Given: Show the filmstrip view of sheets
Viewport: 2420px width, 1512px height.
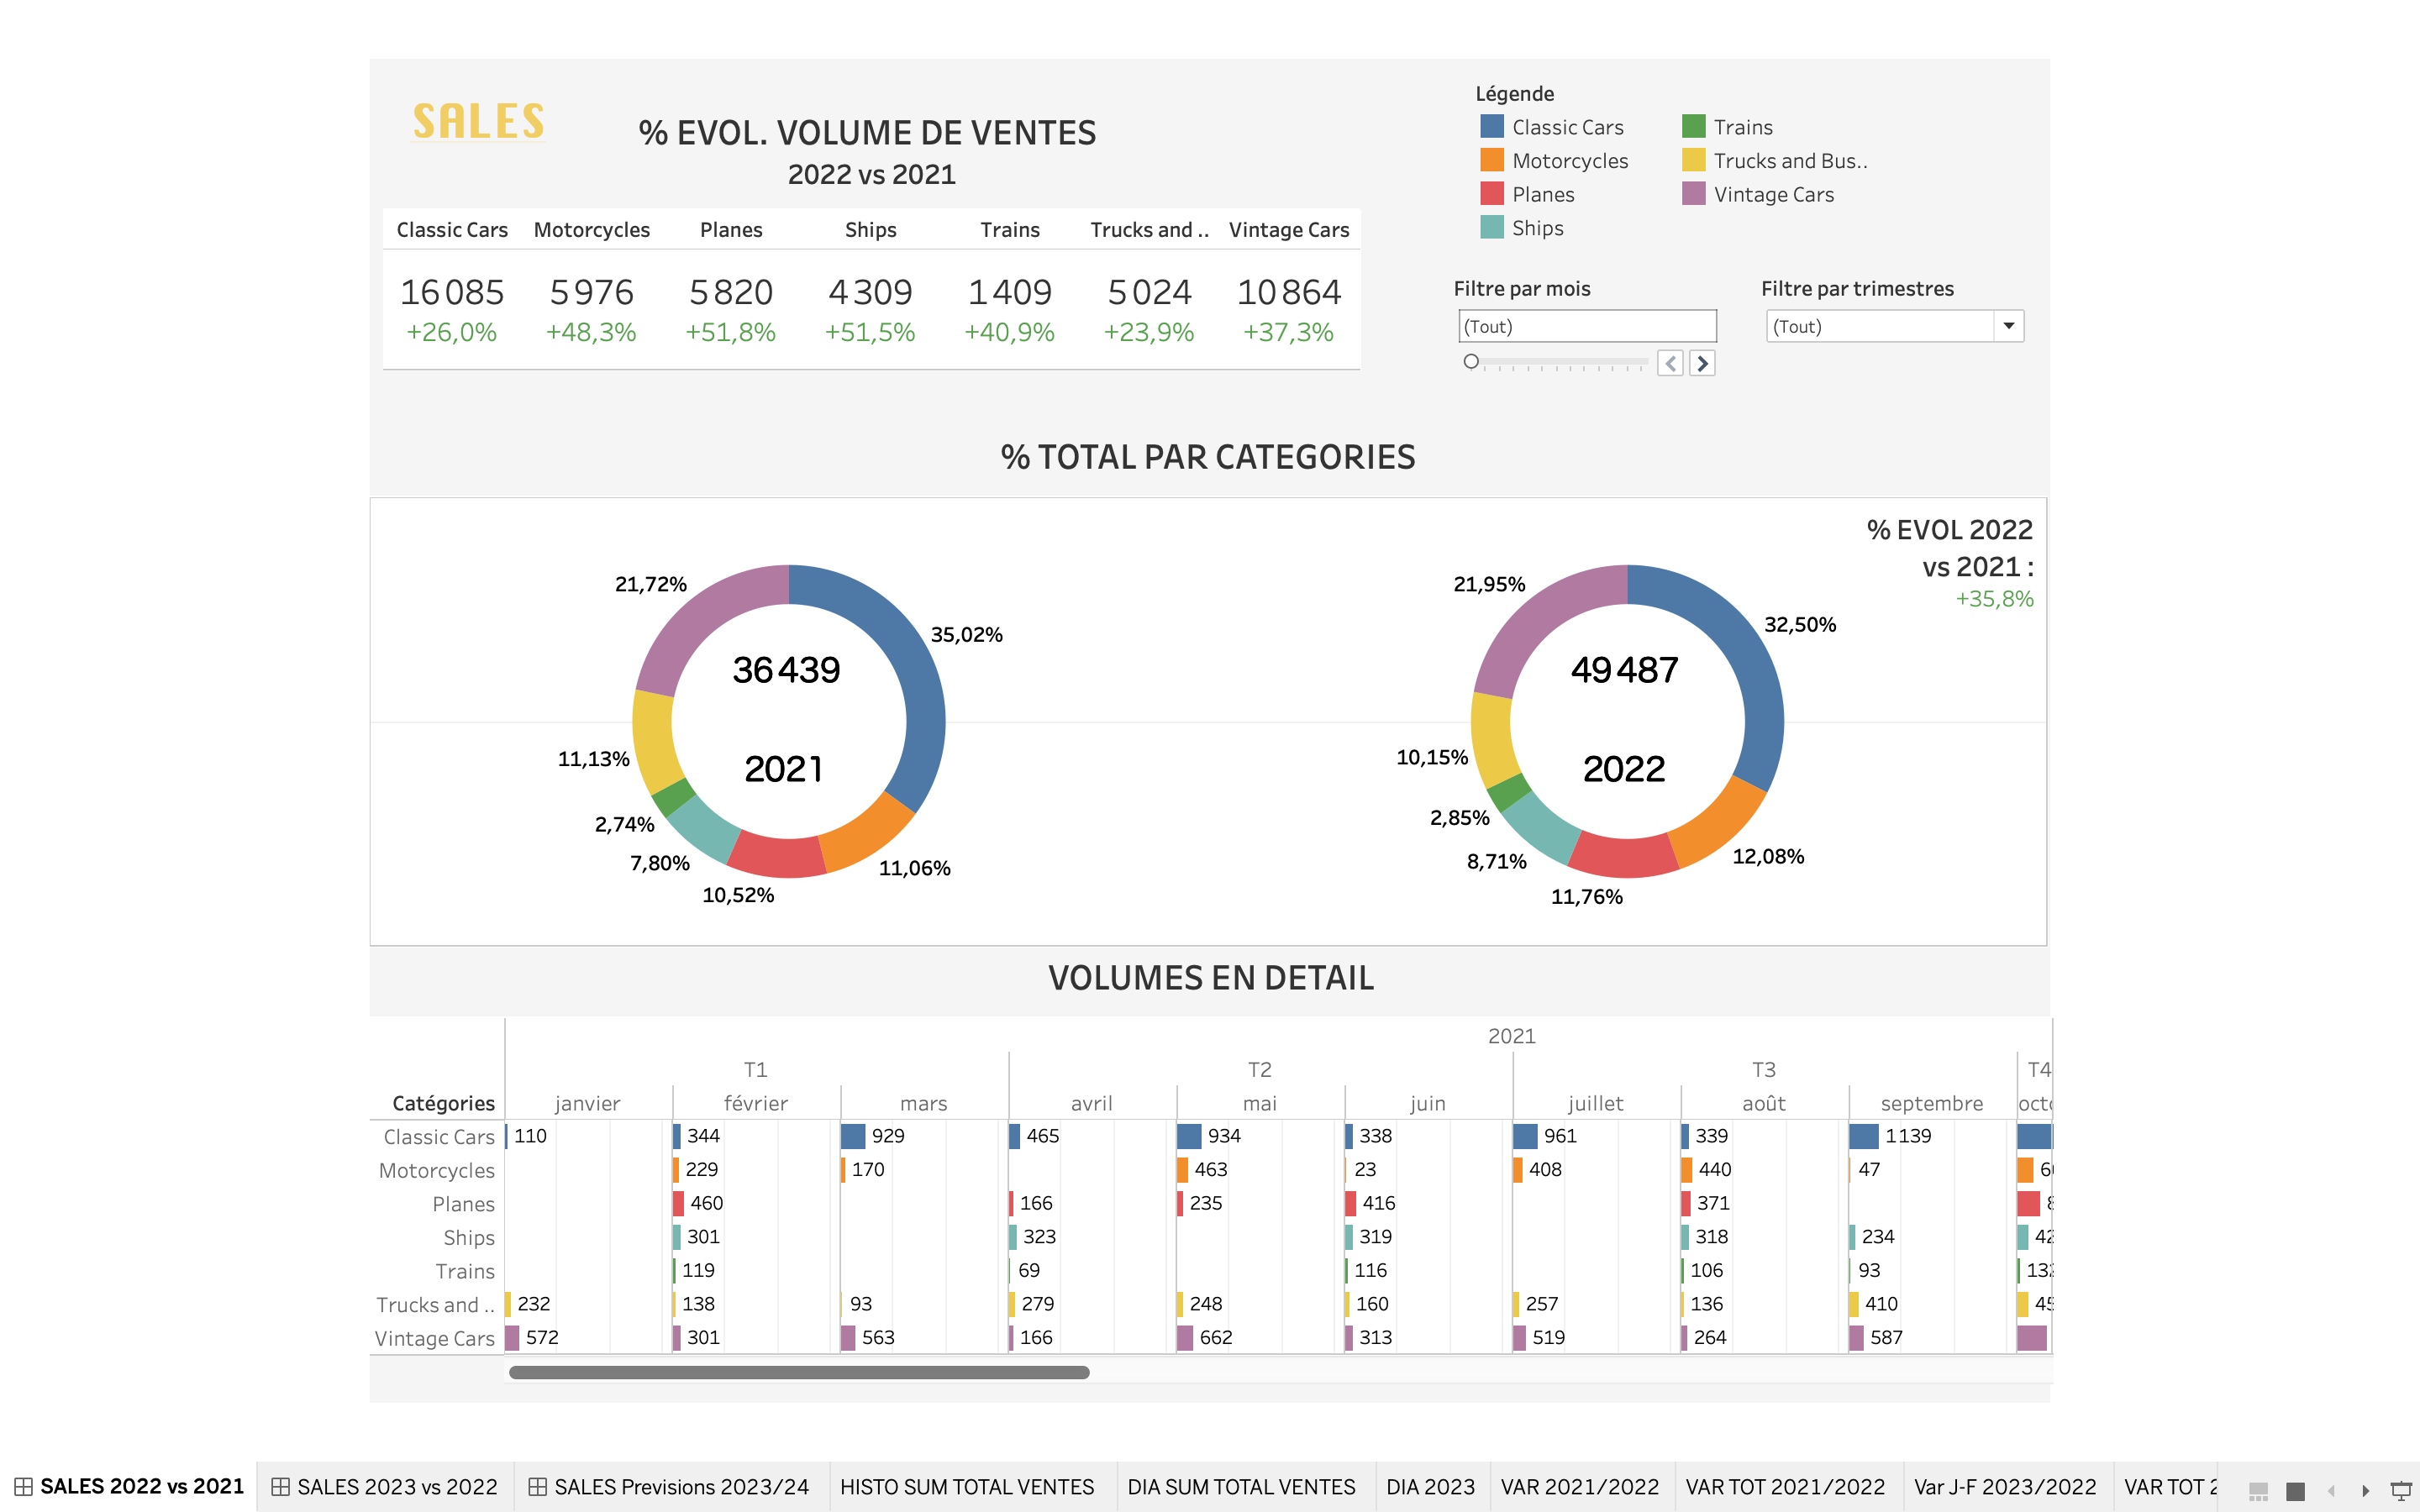Looking at the screenshot, I should pyautogui.click(x=2258, y=1490).
